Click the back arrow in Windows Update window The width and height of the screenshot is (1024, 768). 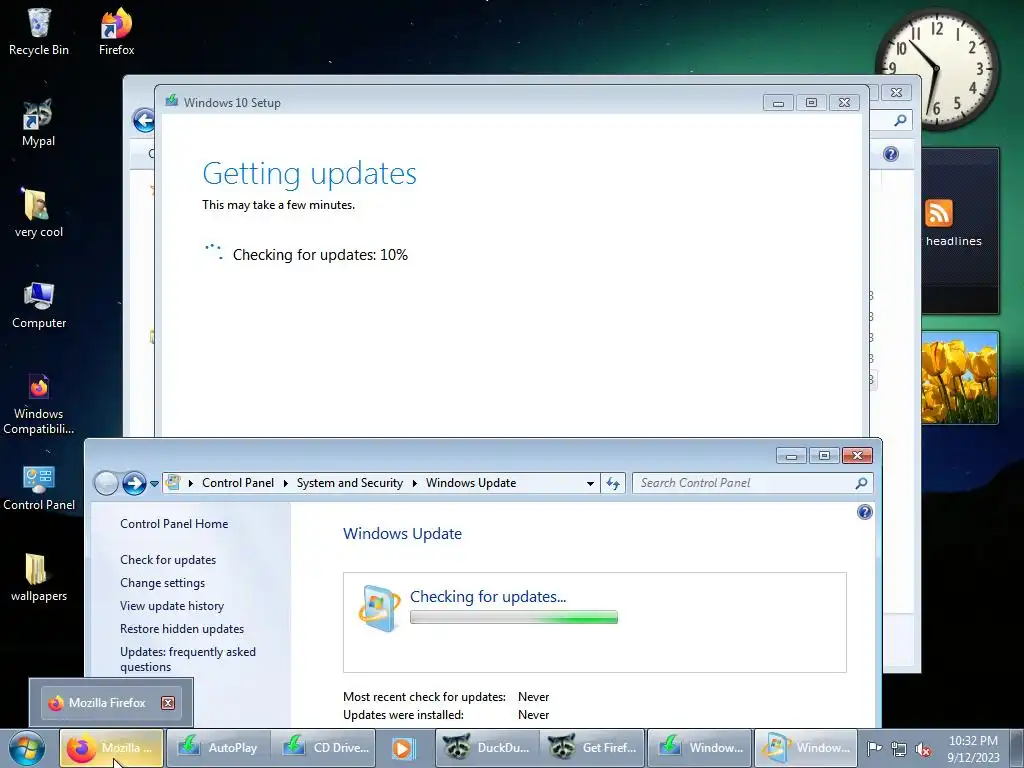(x=106, y=483)
